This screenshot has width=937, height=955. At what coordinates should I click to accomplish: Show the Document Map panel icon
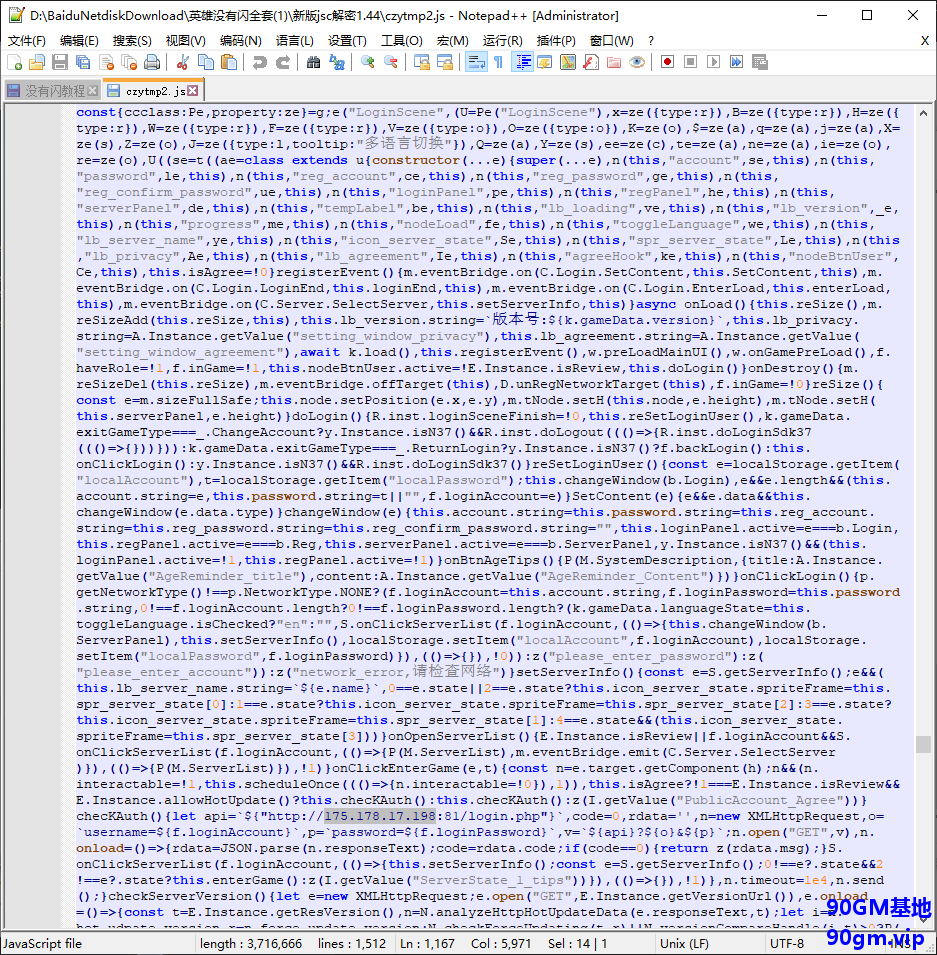(568, 62)
